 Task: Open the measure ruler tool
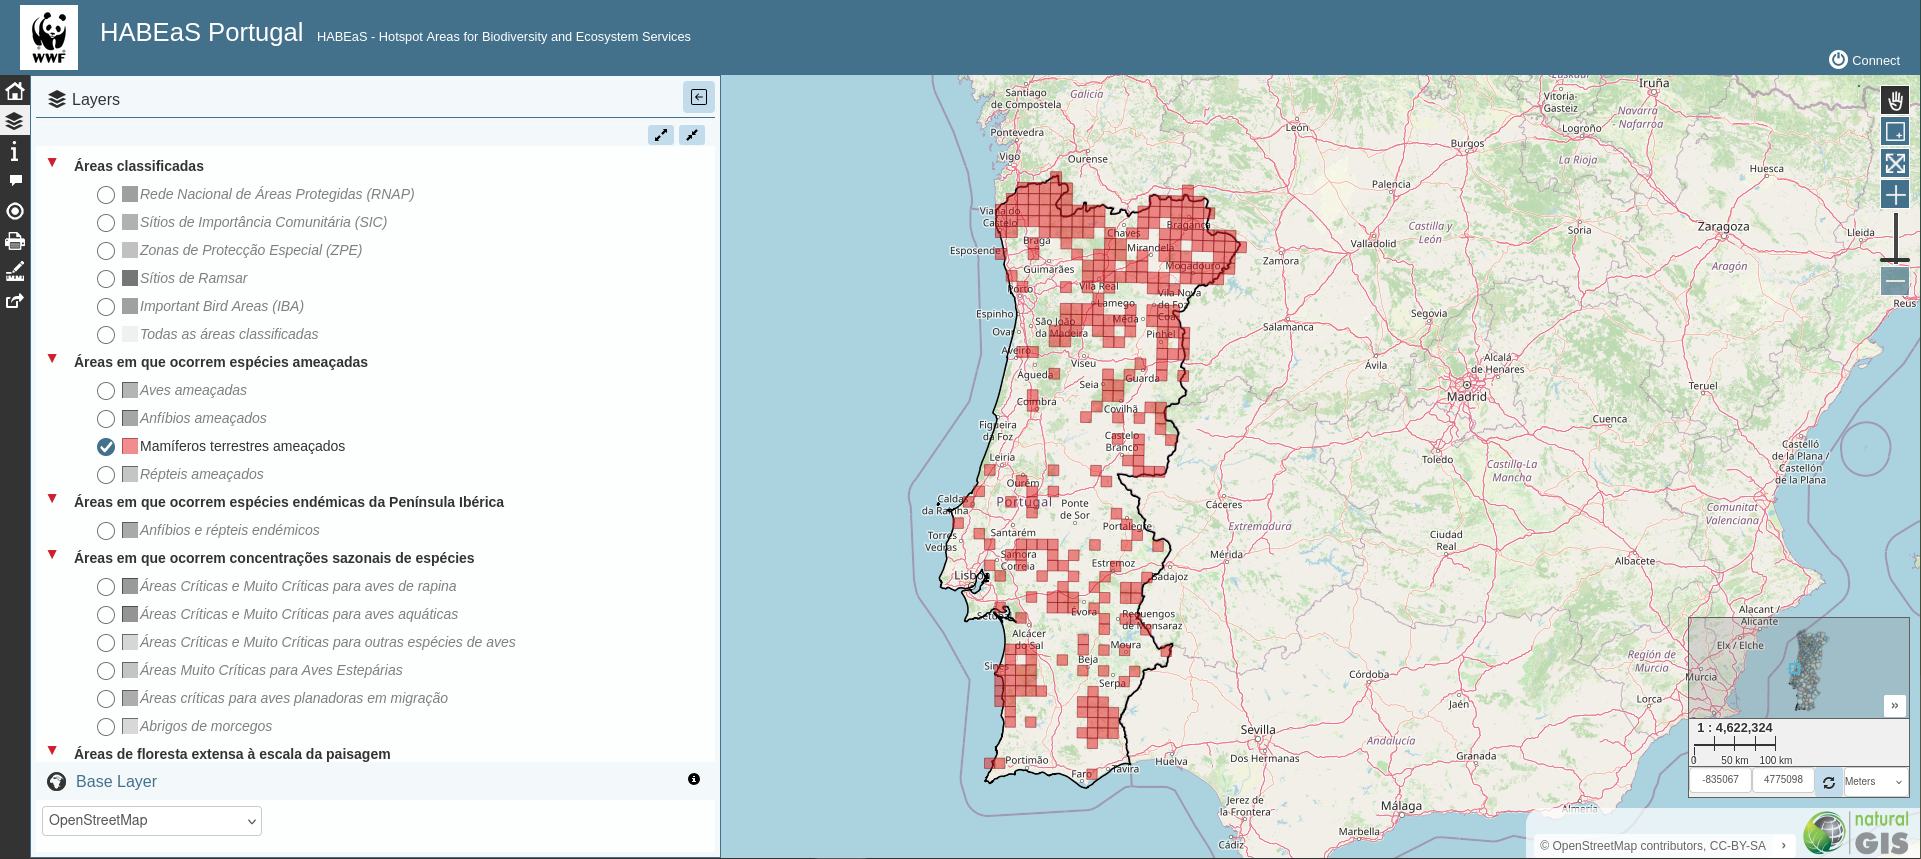click(15, 271)
